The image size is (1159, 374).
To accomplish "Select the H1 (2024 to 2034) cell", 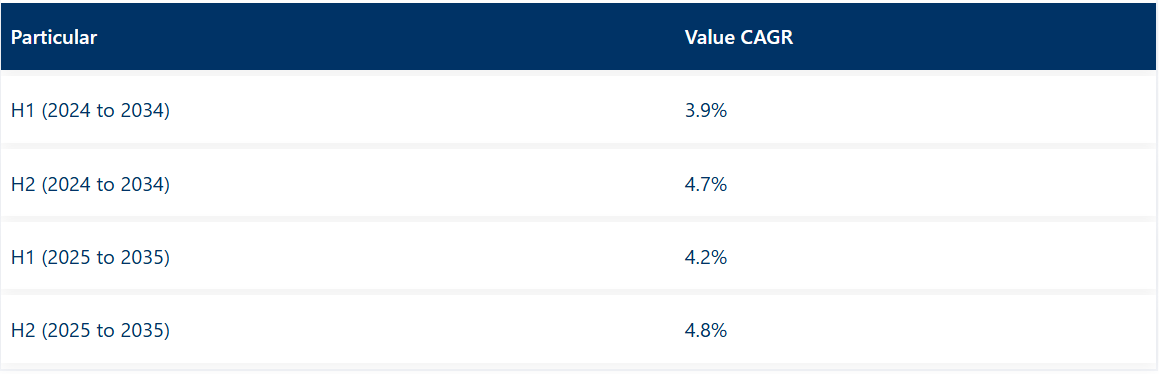I will click(338, 110).
